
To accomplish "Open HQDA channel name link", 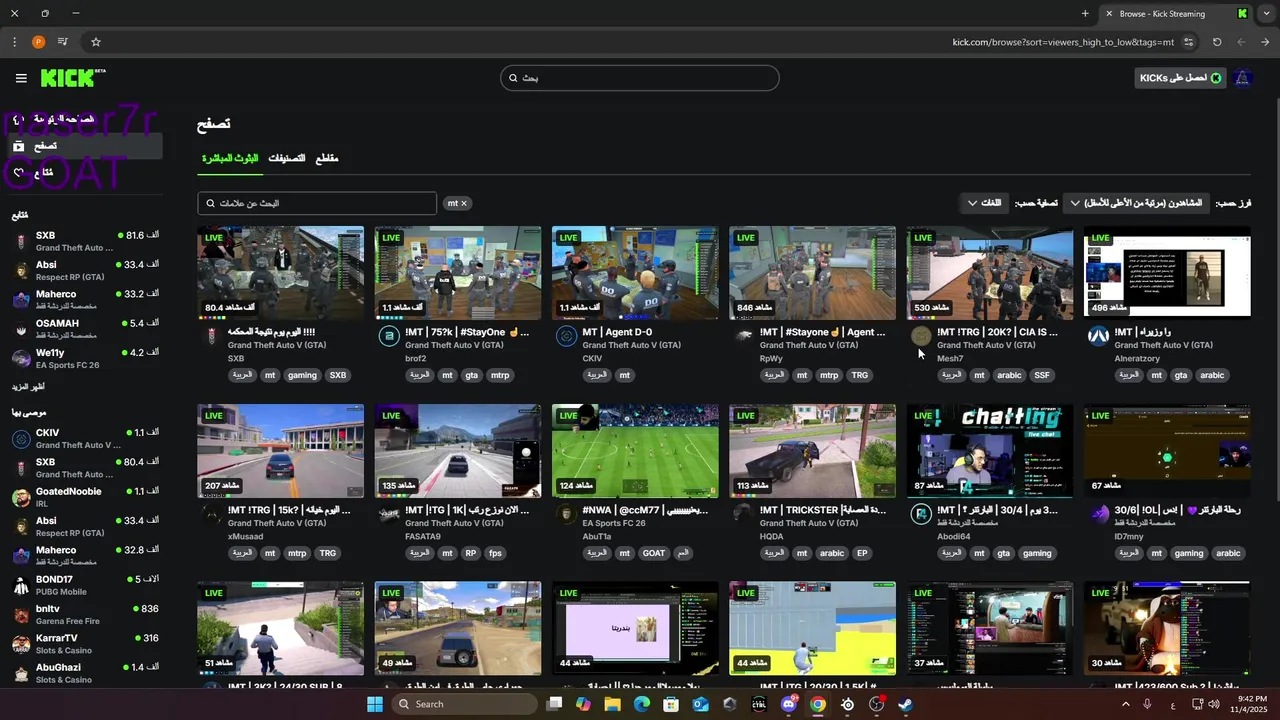I will [x=771, y=536].
